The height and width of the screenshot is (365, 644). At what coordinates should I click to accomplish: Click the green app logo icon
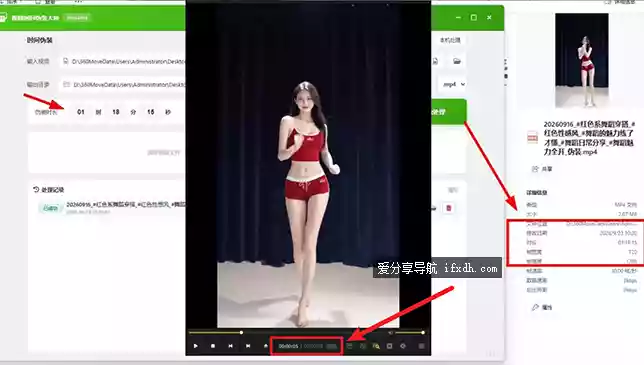(x=3, y=18)
